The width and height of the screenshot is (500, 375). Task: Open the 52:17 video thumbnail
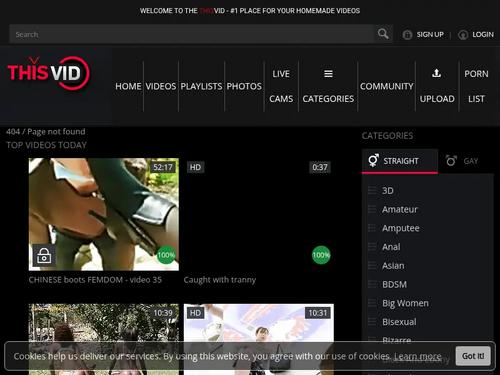104,214
